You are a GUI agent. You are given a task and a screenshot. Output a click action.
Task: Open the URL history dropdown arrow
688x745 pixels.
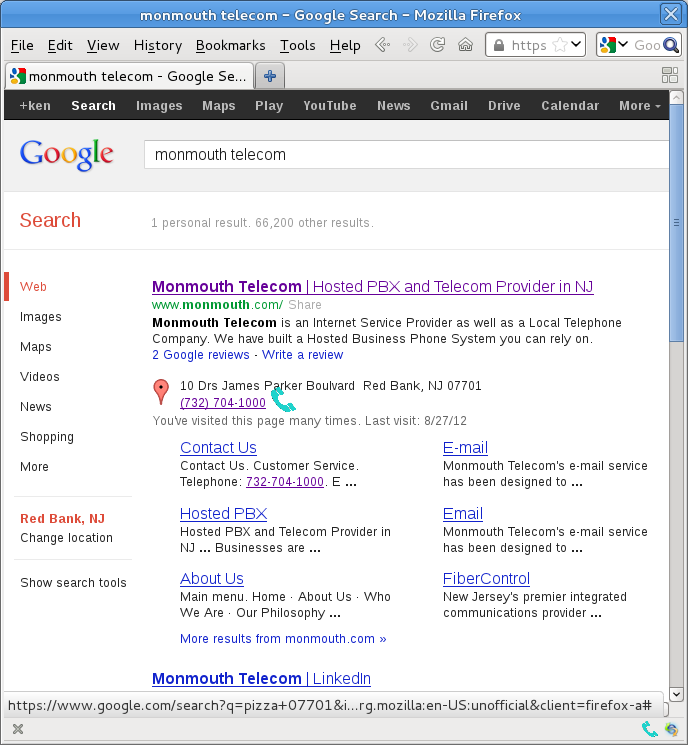pos(576,45)
